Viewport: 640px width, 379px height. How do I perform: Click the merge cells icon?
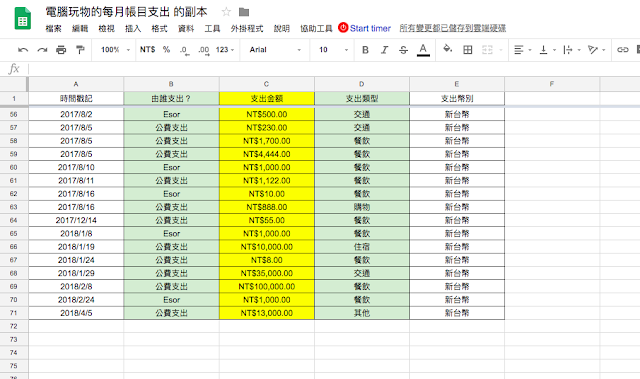487,50
